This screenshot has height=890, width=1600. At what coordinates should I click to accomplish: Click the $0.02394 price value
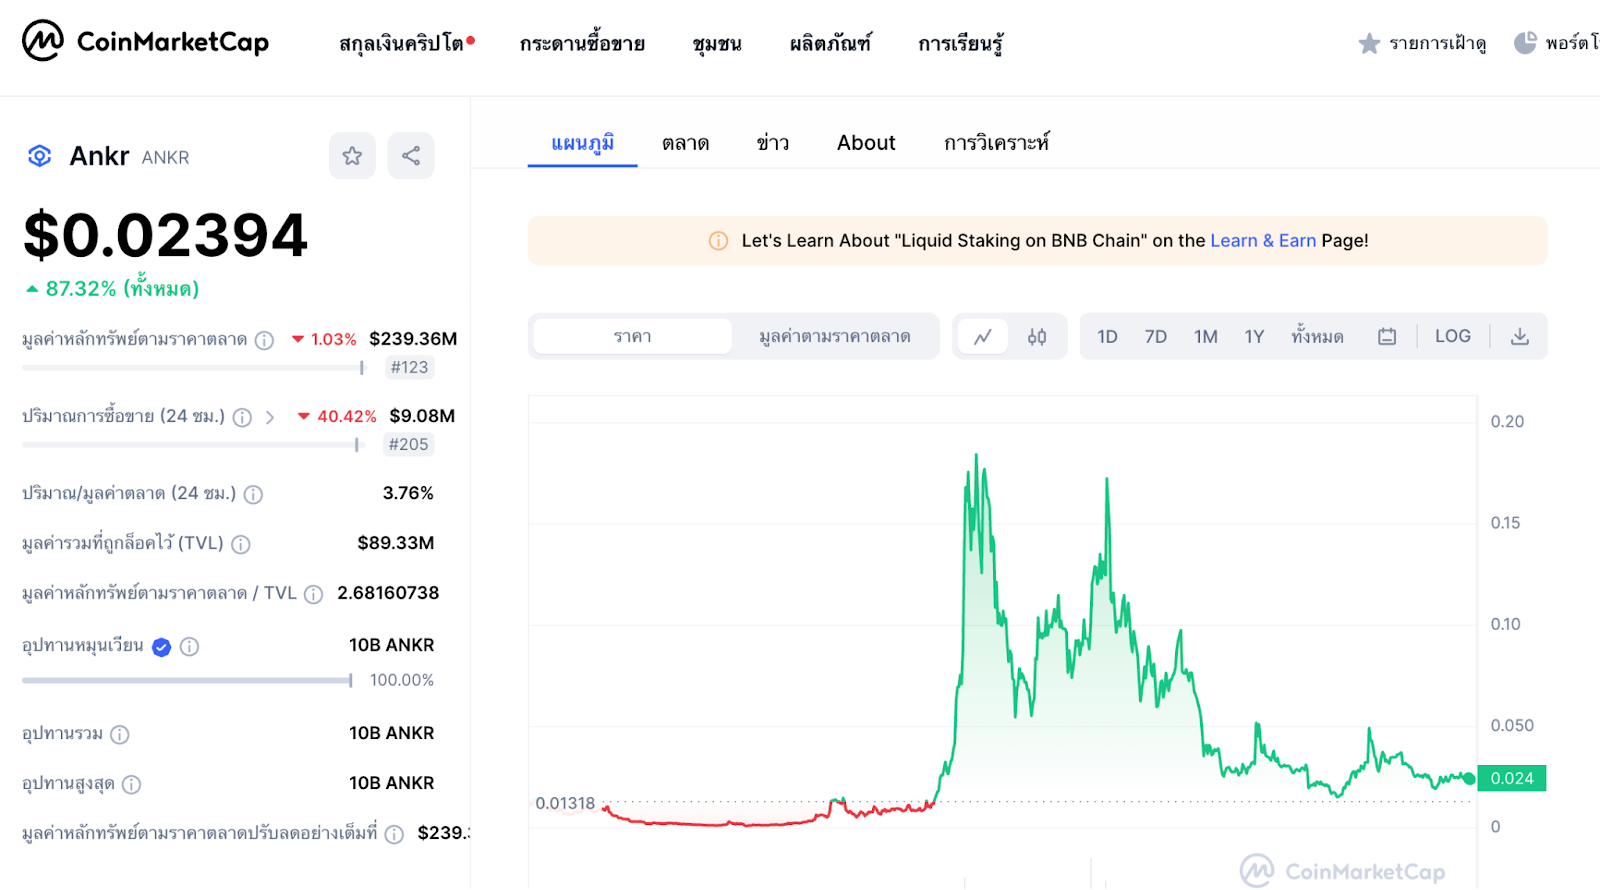165,236
